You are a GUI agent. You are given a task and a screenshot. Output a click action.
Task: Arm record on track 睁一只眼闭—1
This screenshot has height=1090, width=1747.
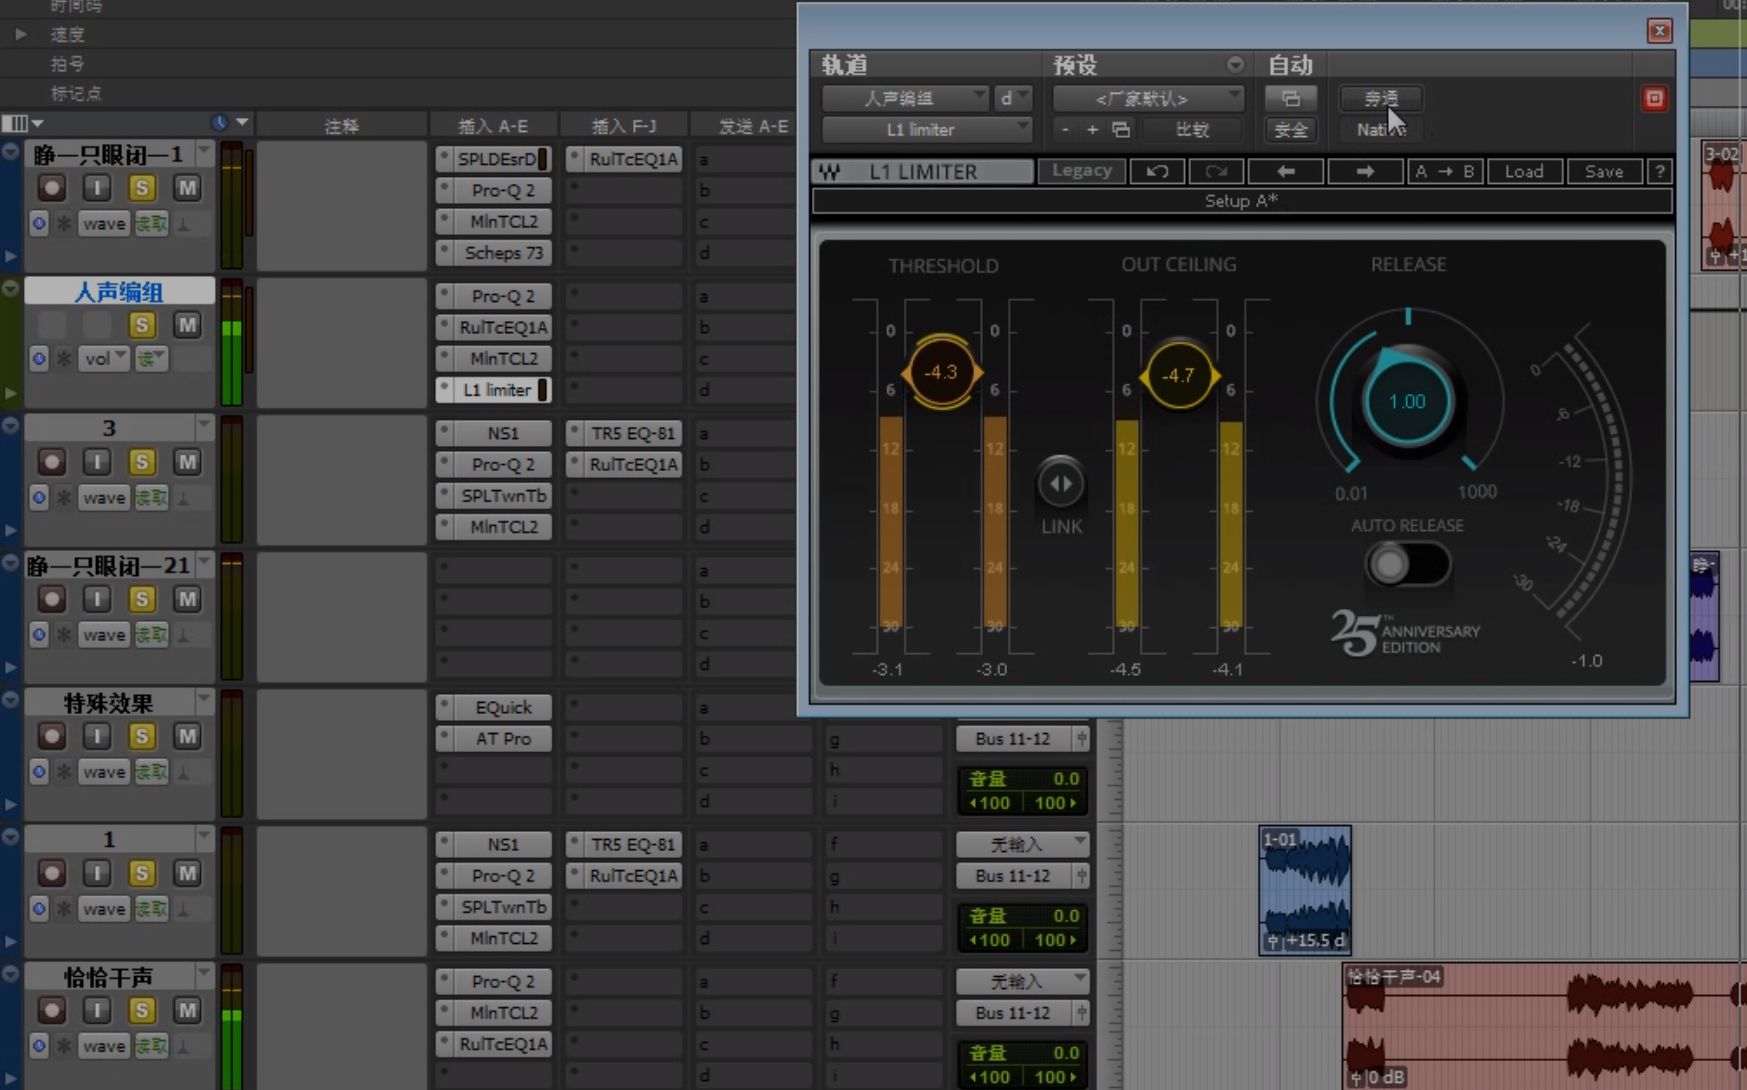51,187
